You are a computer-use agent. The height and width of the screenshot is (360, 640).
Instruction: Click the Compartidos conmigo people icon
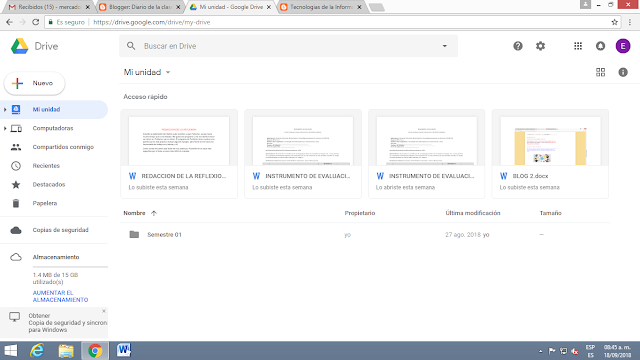pos(16,147)
